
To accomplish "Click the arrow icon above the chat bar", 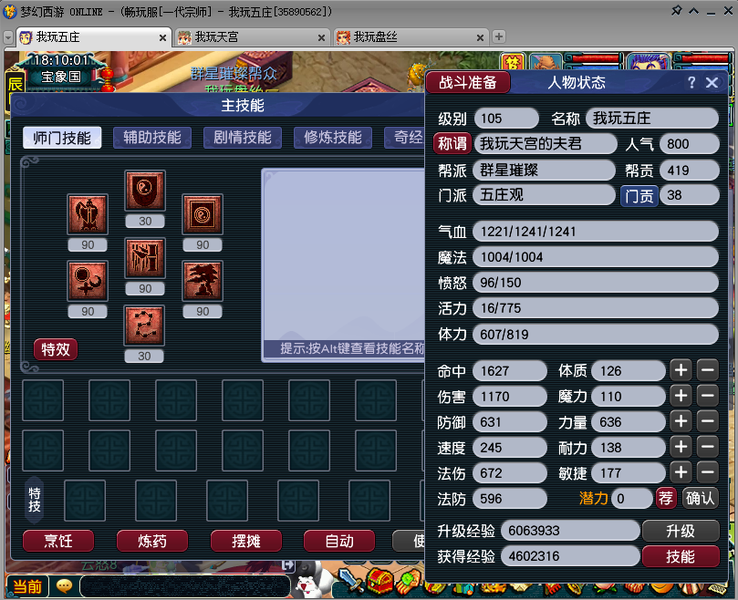I will [x=288, y=565].
